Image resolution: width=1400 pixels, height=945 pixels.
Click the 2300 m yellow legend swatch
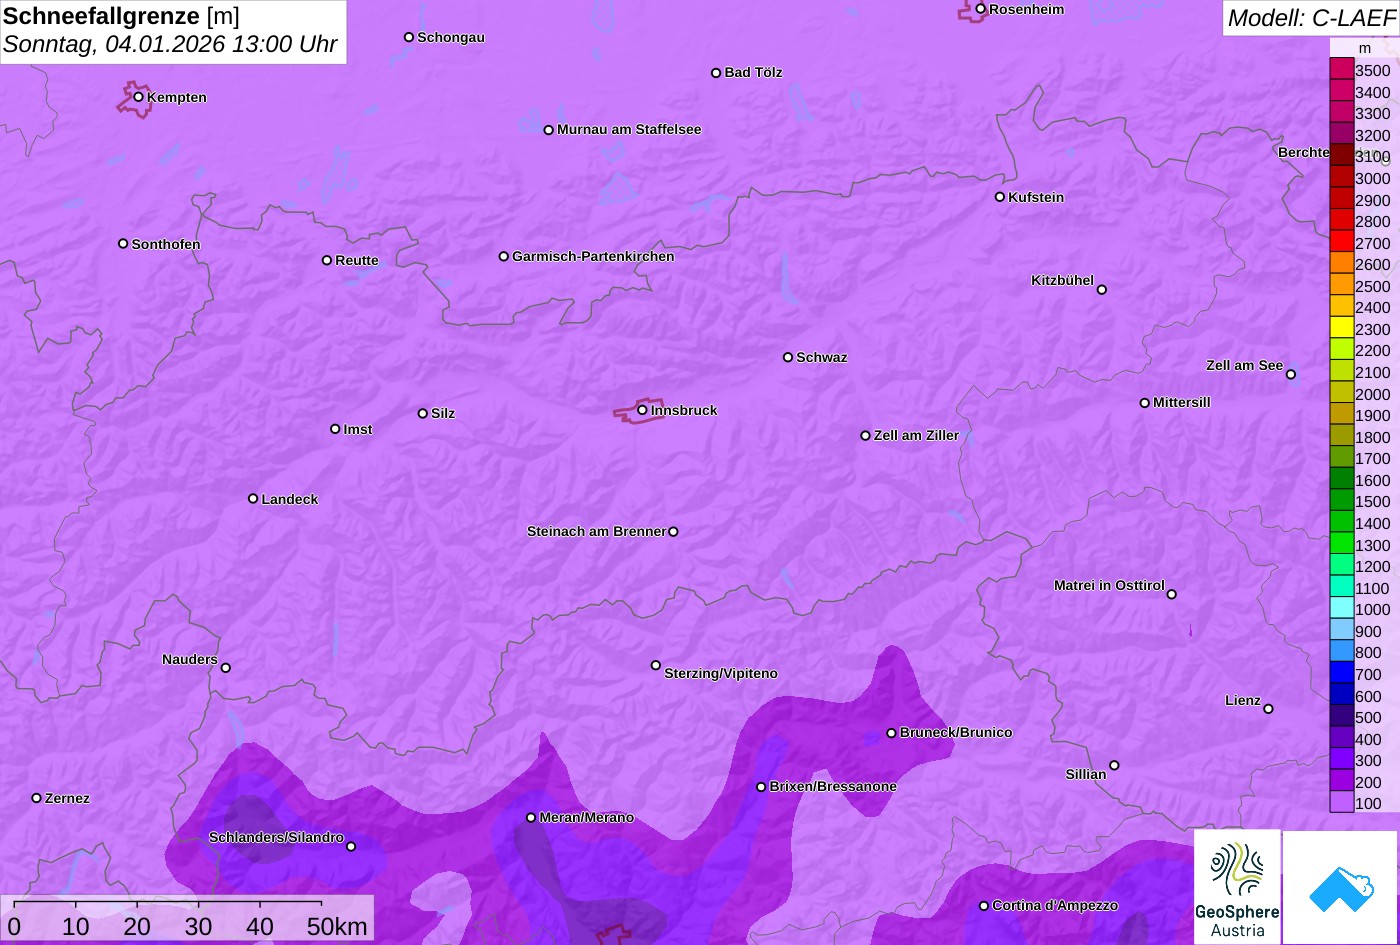pyautogui.click(x=1341, y=329)
